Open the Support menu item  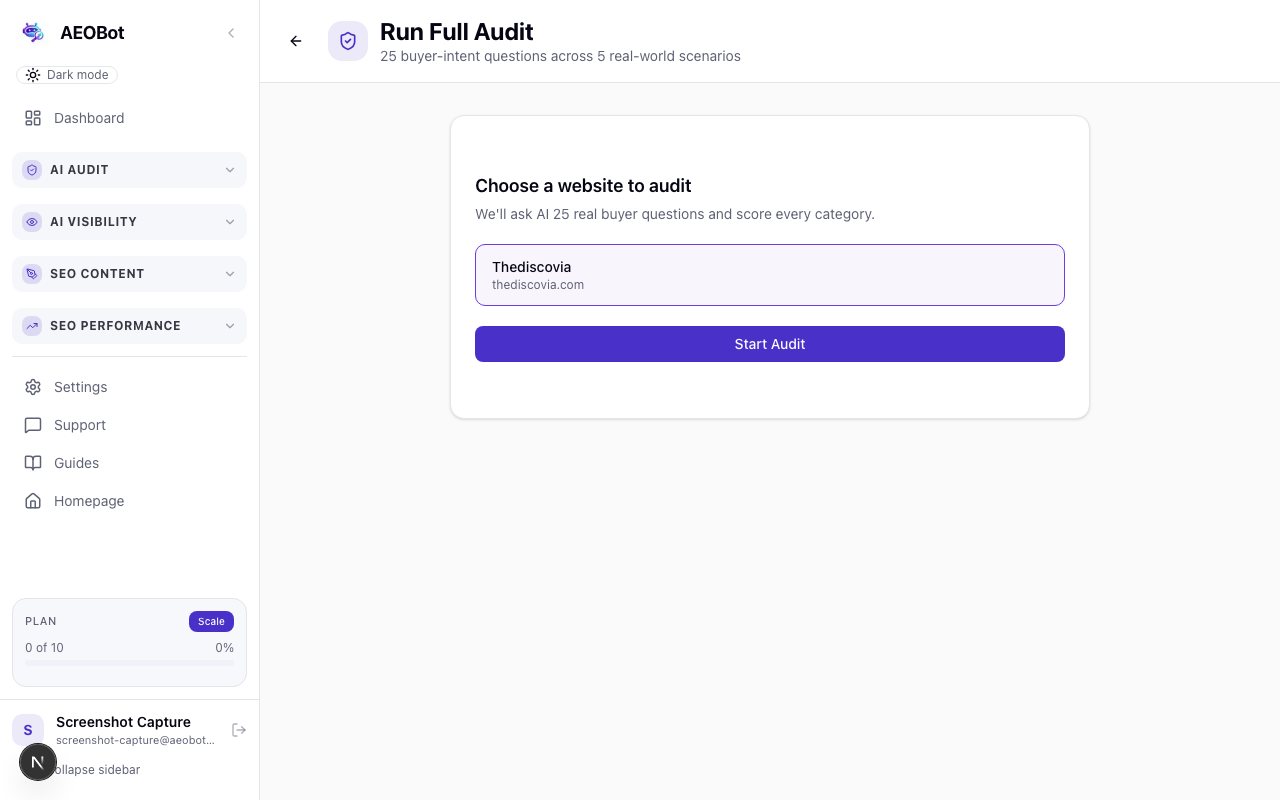[x=129, y=425]
